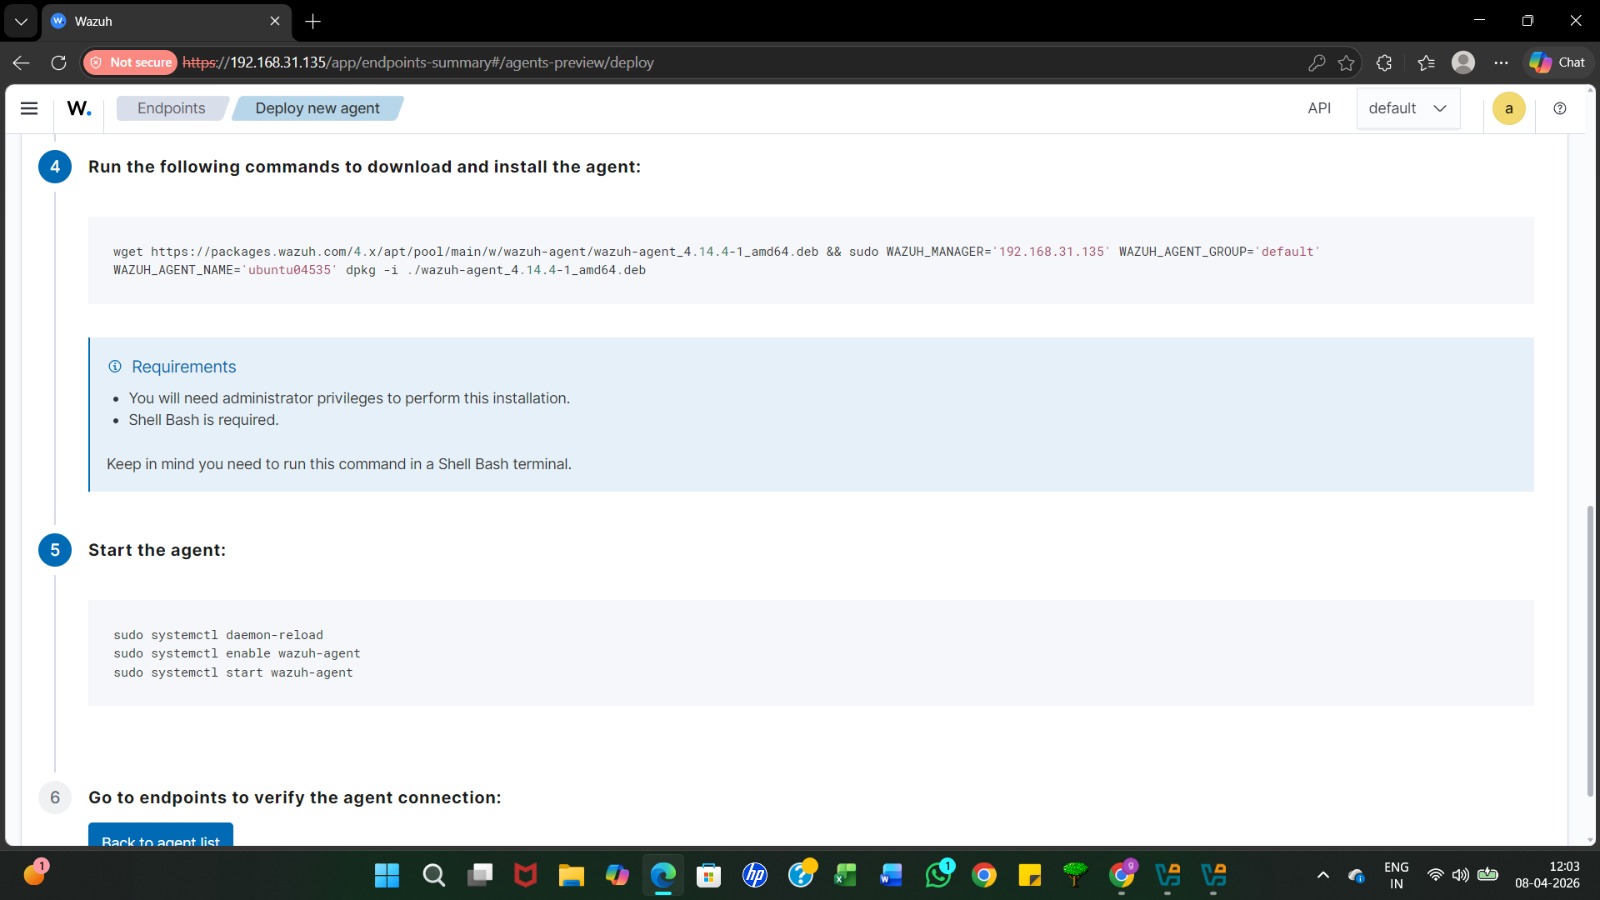The image size is (1600, 900).
Task: Open the ENG IN language switcher
Action: pos(1396,876)
